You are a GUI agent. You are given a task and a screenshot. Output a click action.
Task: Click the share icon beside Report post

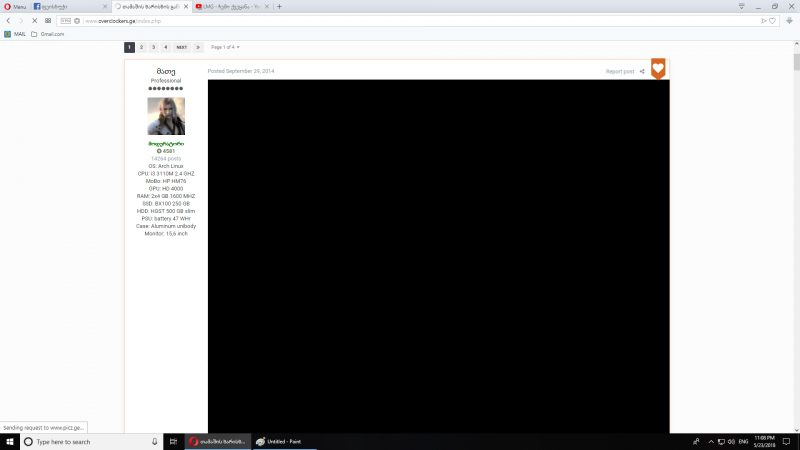pyautogui.click(x=643, y=71)
